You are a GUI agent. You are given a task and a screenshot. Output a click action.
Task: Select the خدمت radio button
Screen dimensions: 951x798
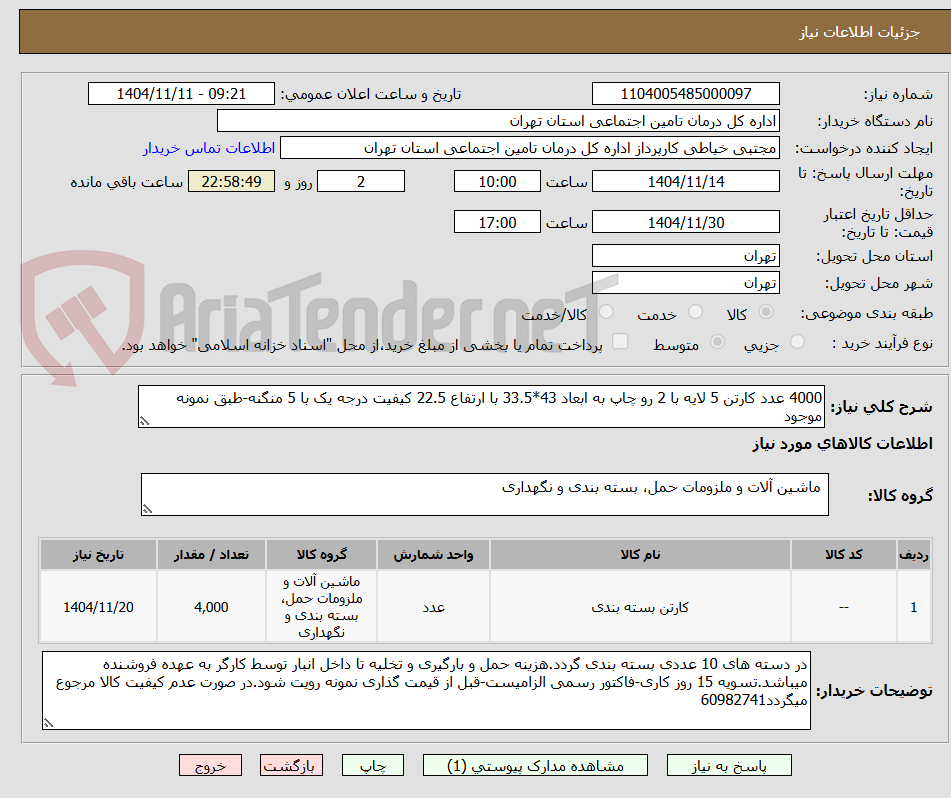point(695,312)
